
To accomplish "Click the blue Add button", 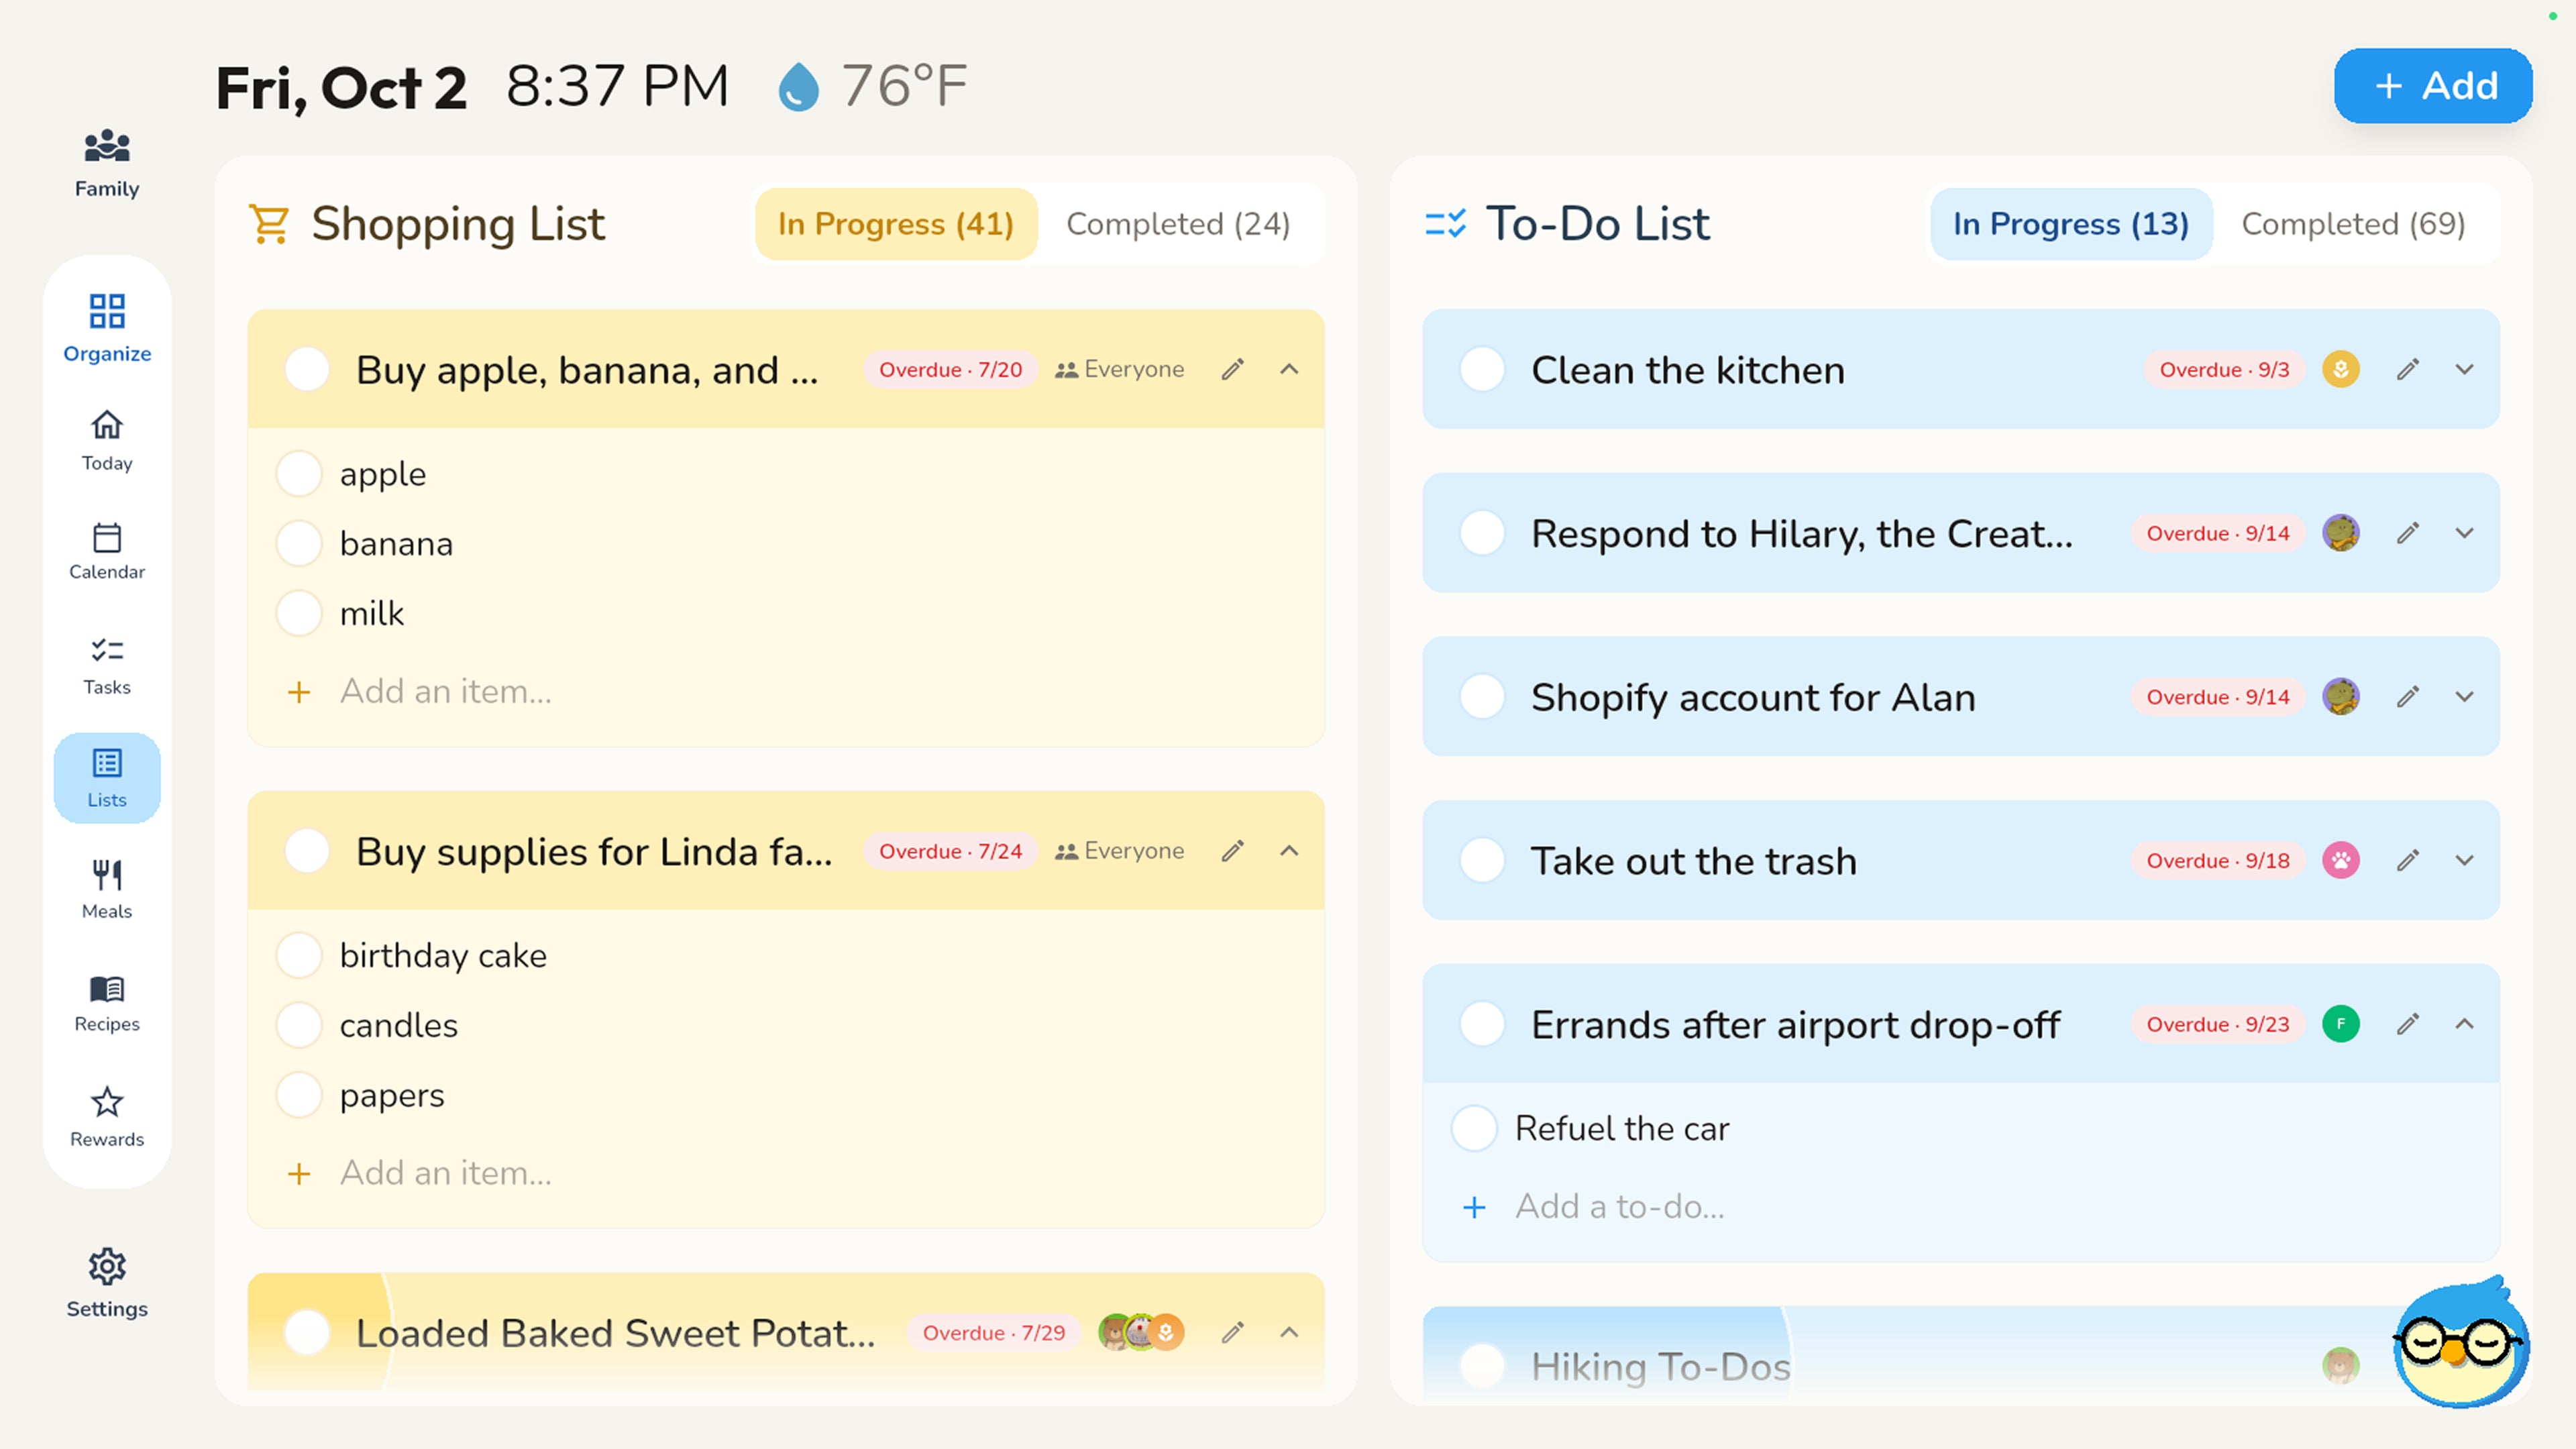I will point(2432,86).
